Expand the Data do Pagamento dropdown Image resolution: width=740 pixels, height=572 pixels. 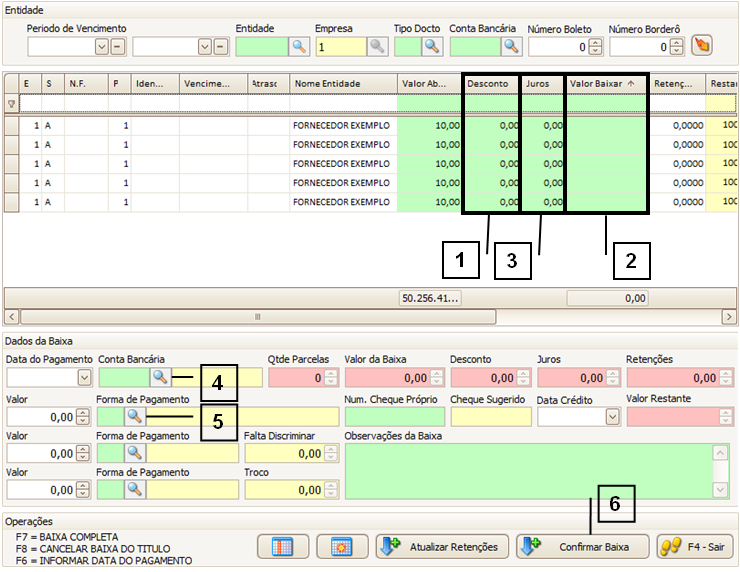84,378
